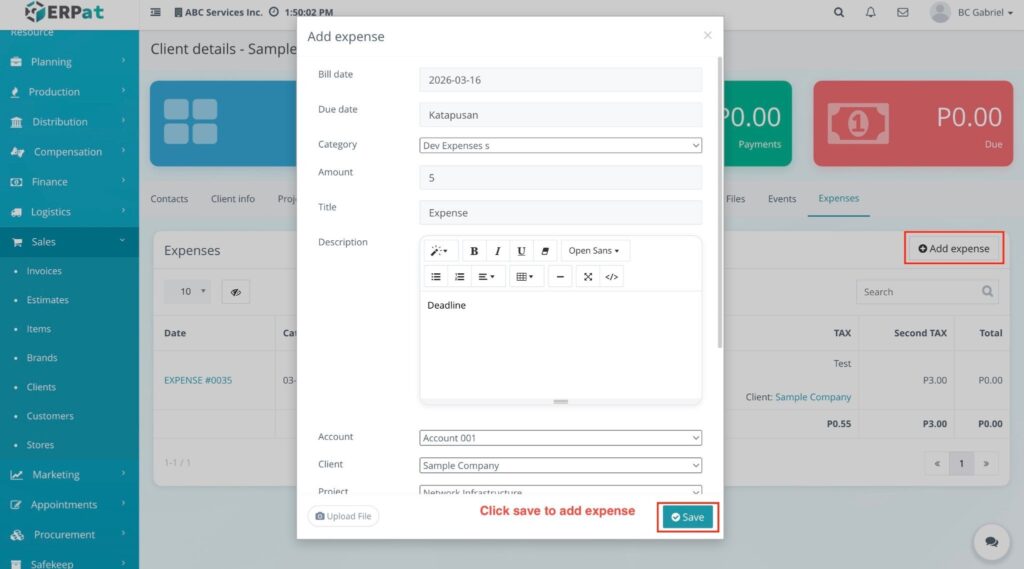Click the Bill date field
This screenshot has height=569, width=1024.
coord(560,80)
